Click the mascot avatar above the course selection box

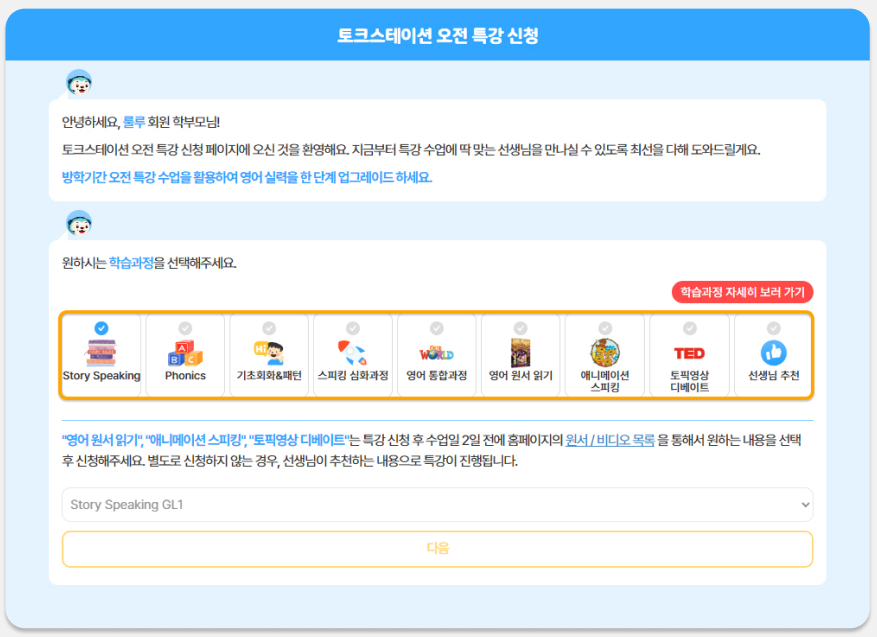pyautogui.click(x=79, y=224)
